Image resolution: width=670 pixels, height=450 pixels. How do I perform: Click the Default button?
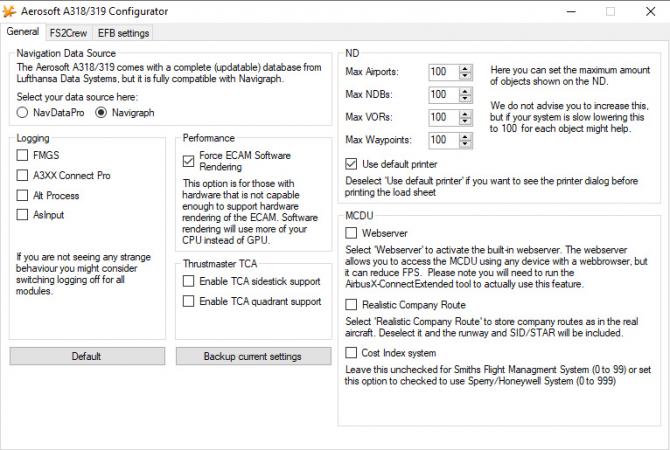(x=87, y=356)
